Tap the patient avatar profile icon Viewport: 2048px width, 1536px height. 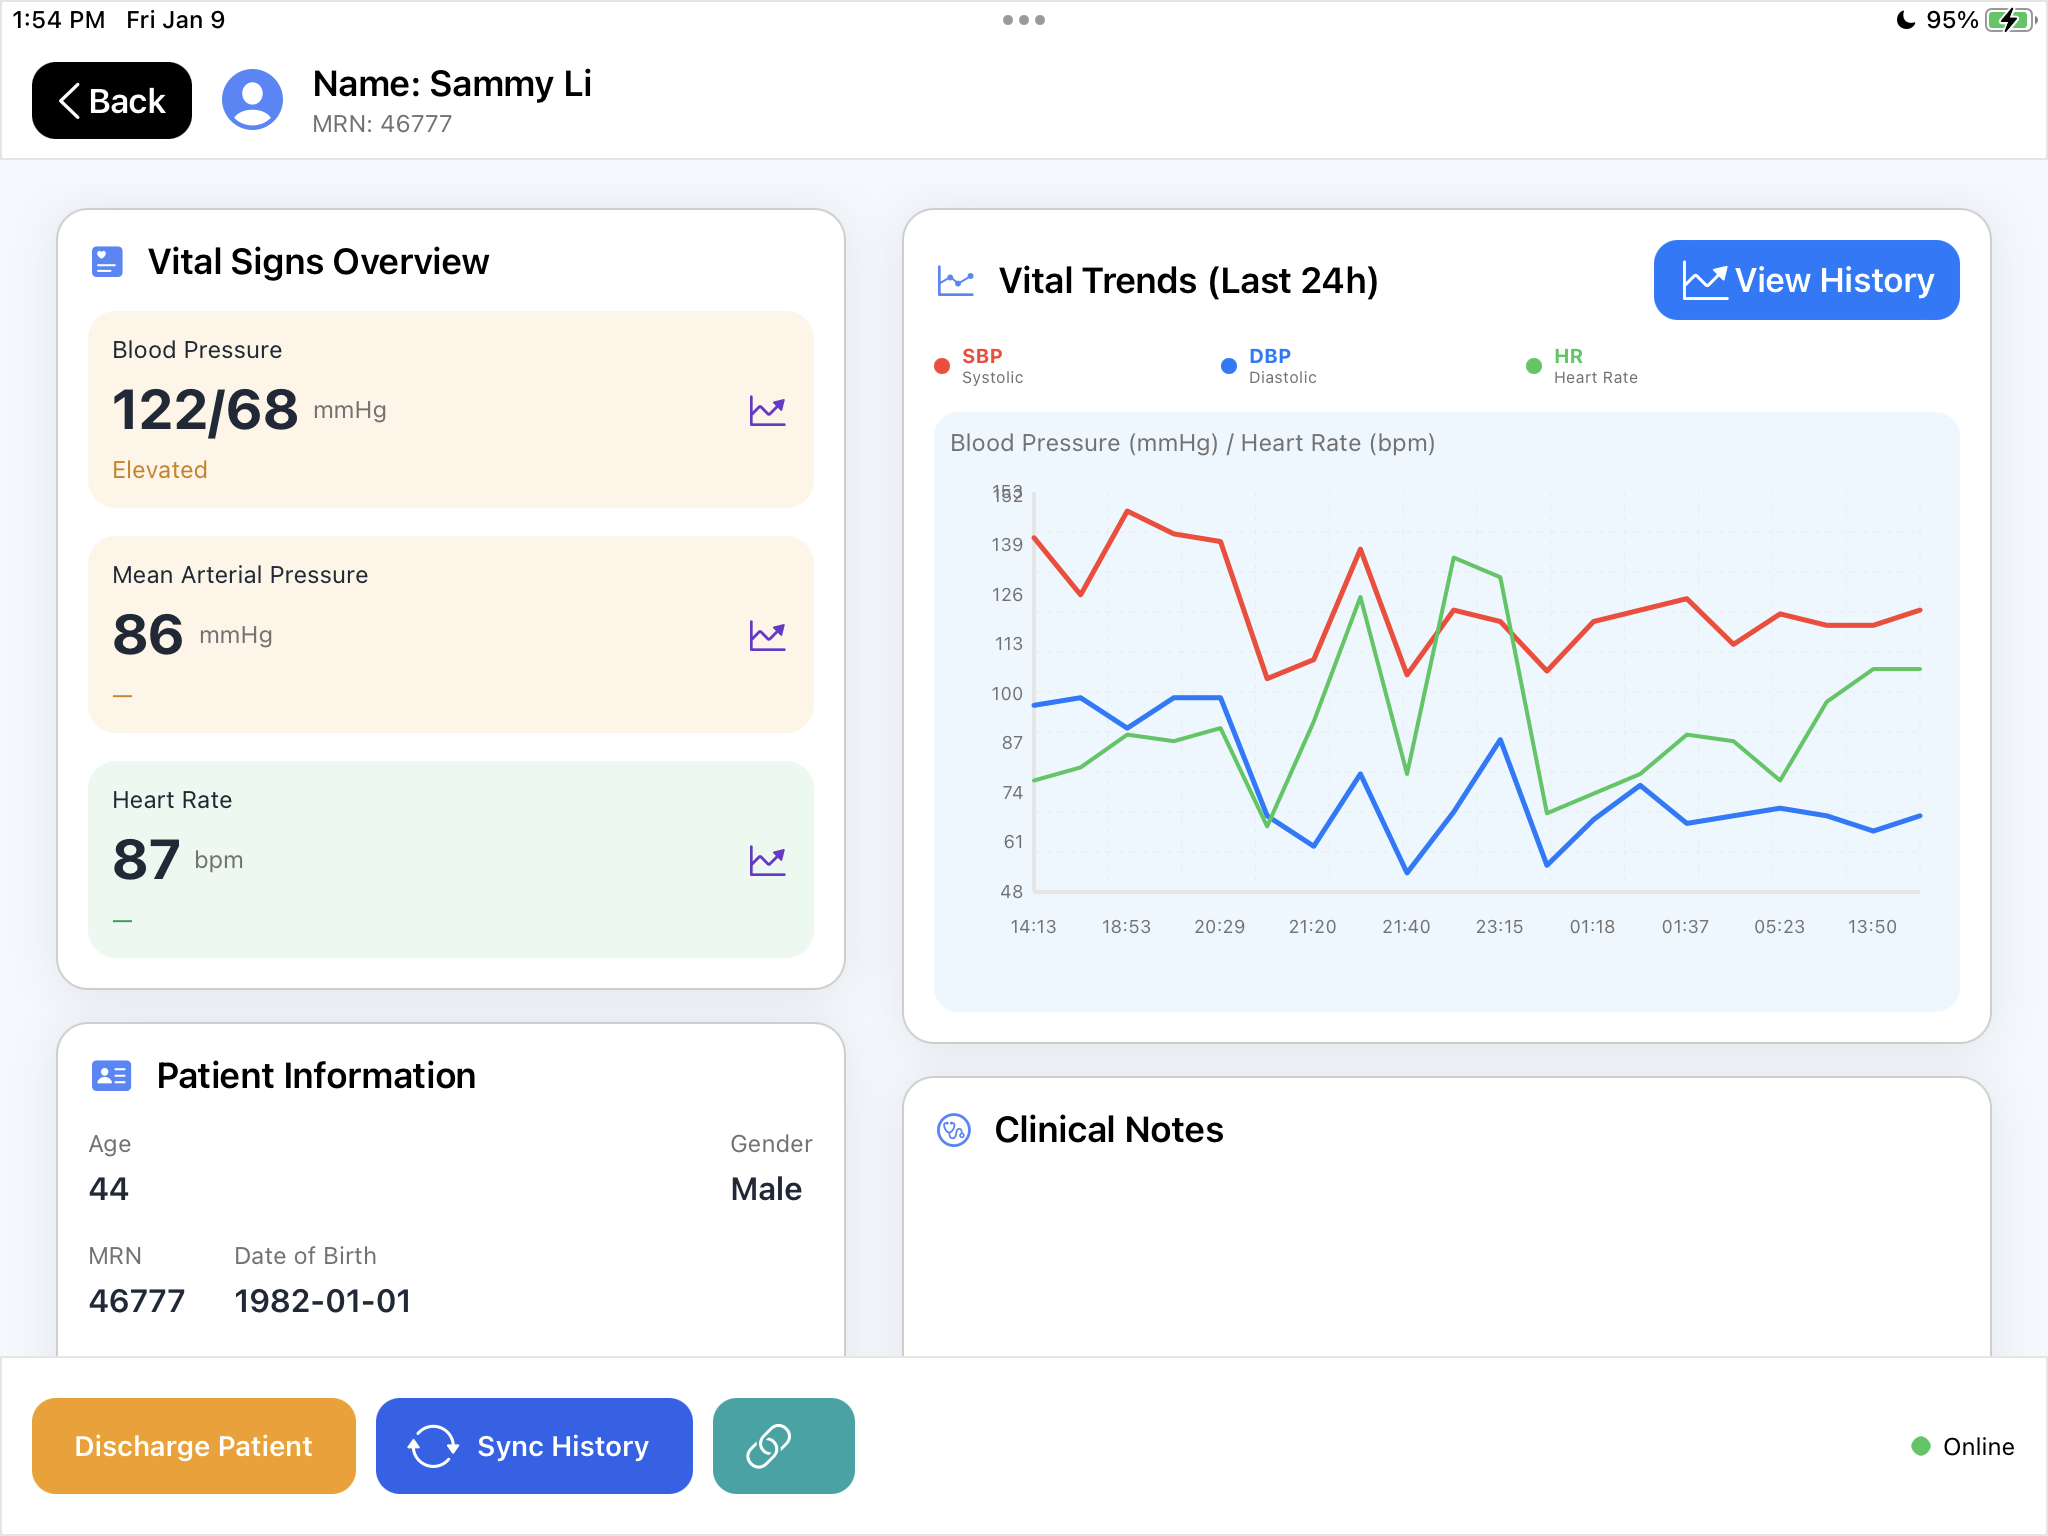tap(252, 100)
